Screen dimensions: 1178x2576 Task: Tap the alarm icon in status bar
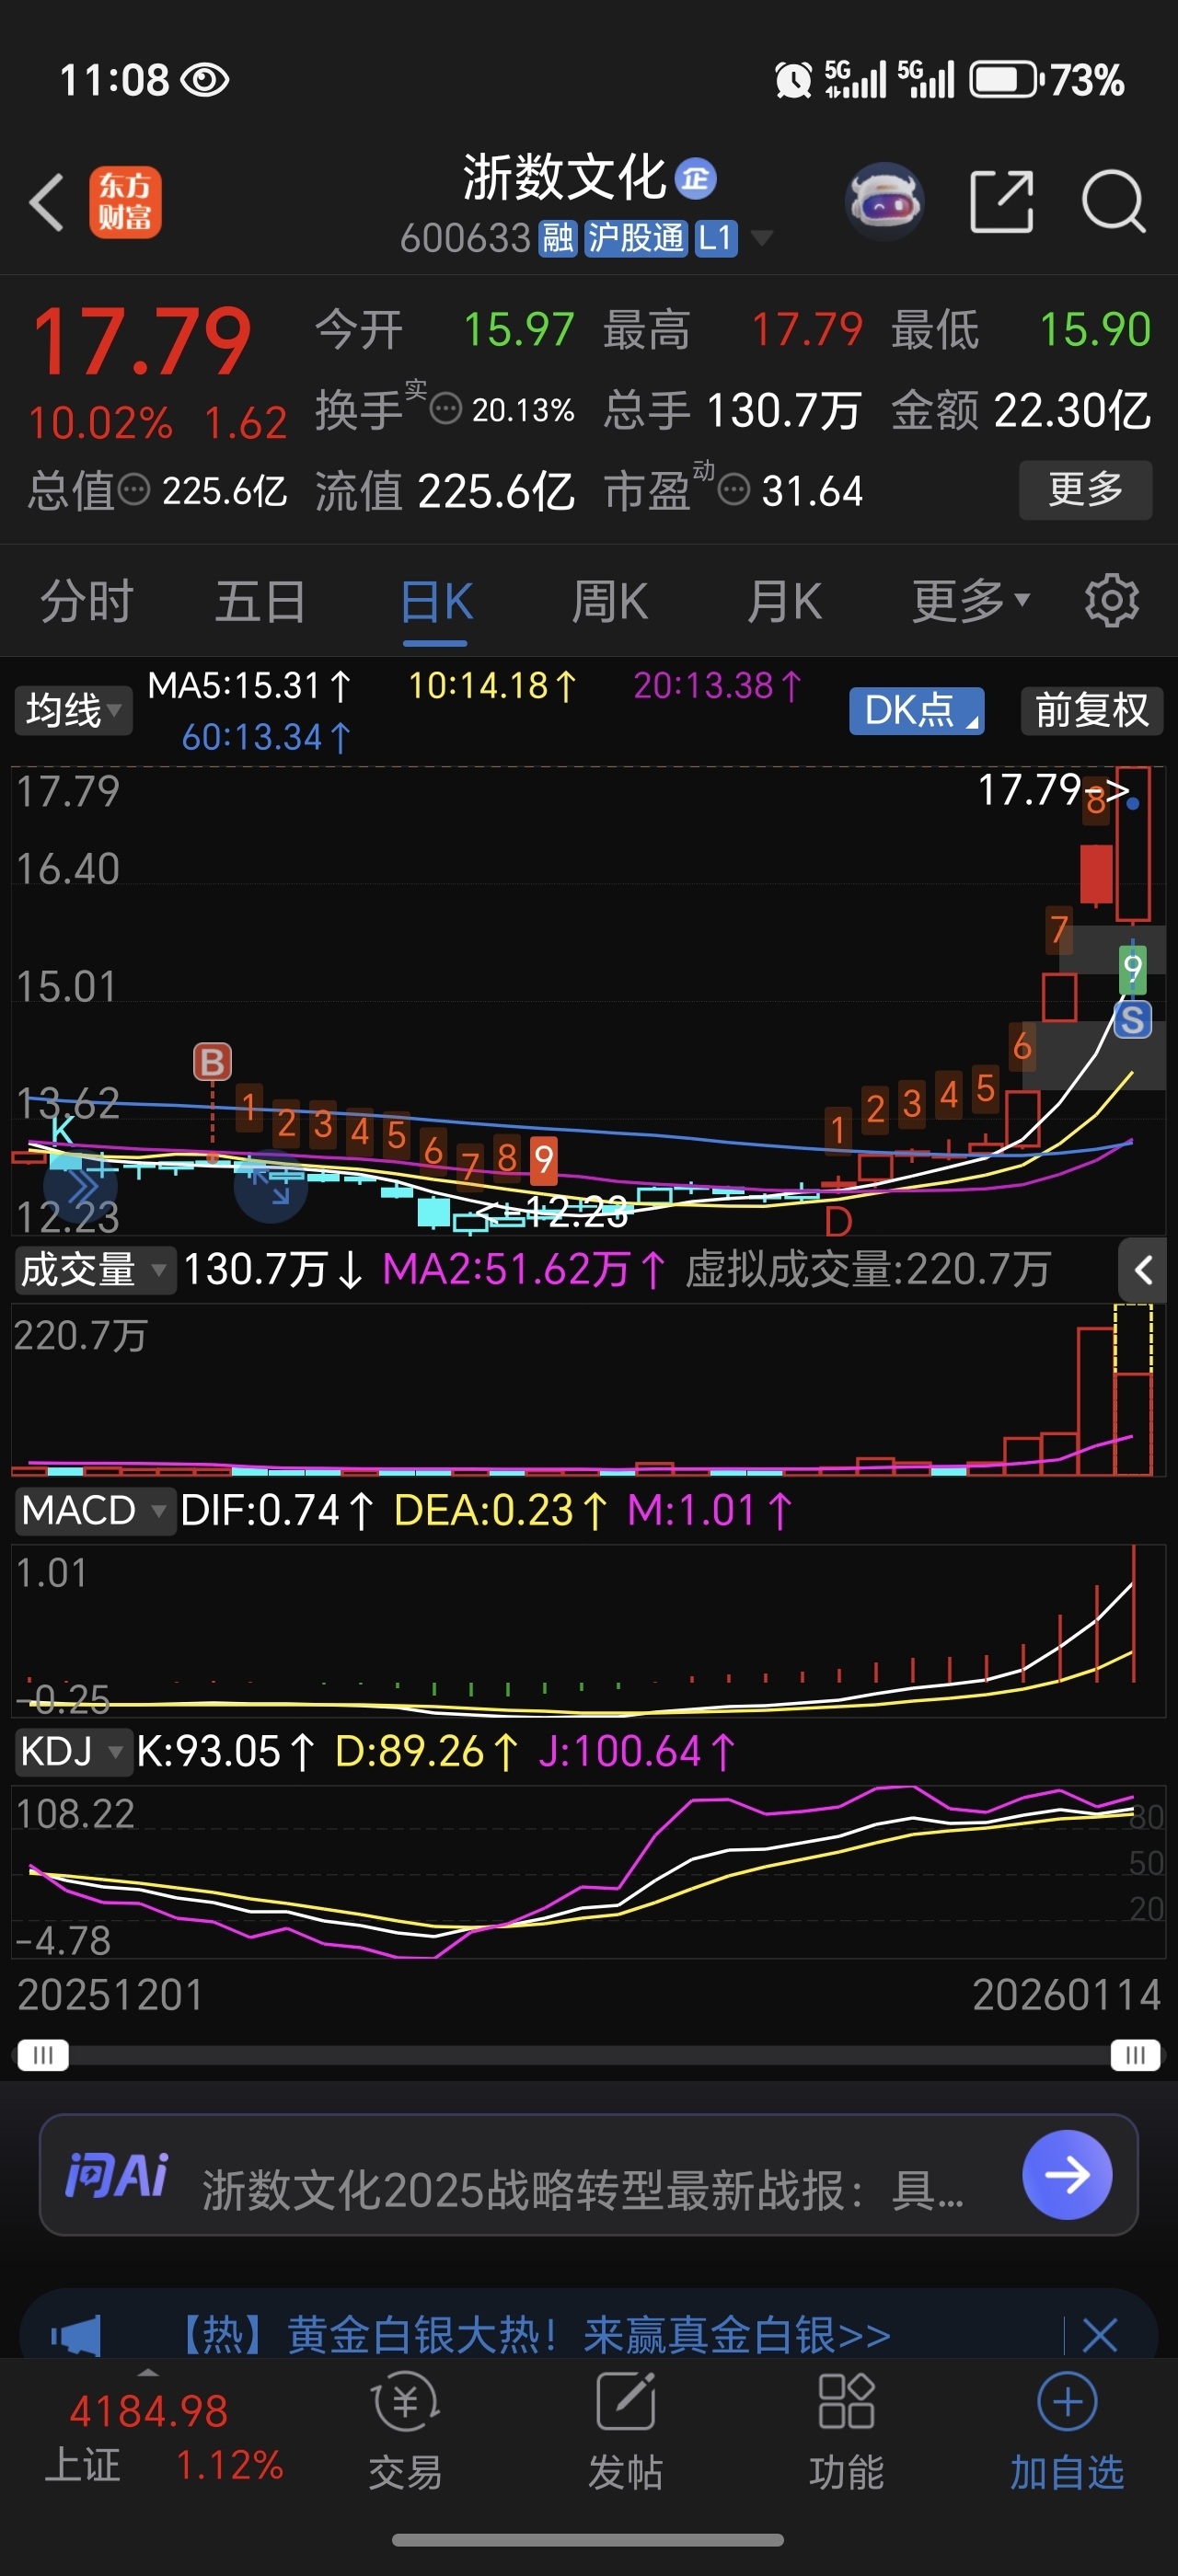(x=794, y=80)
